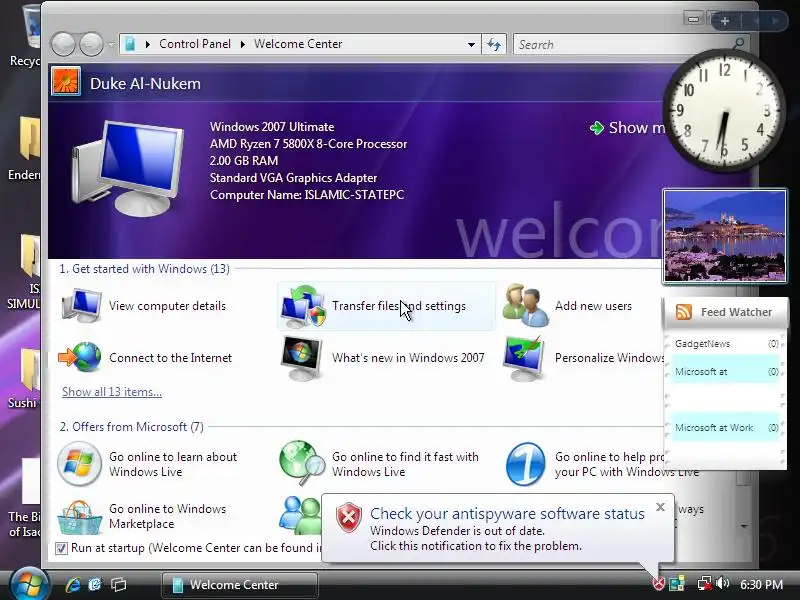Click the Back navigation button
This screenshot has width=800, height=600.
click(64, 44)
